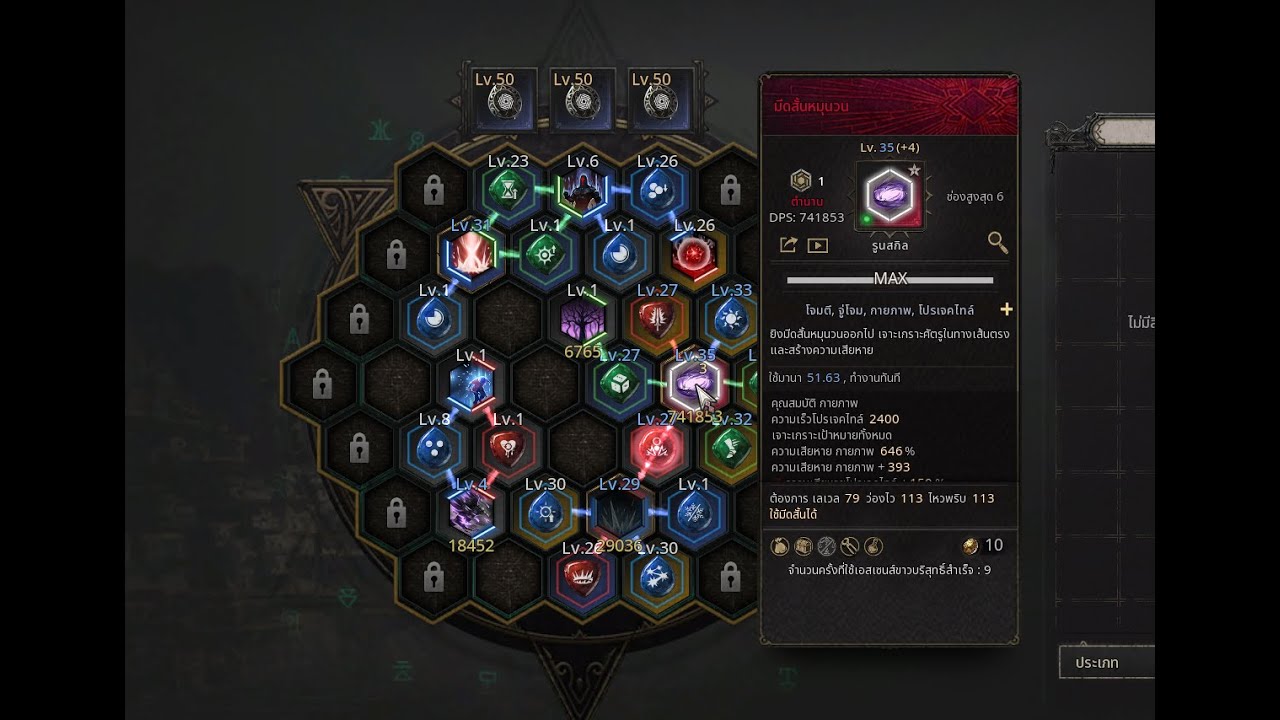Click the large skill rune thumbnail in panel

(x=890, y=196)
